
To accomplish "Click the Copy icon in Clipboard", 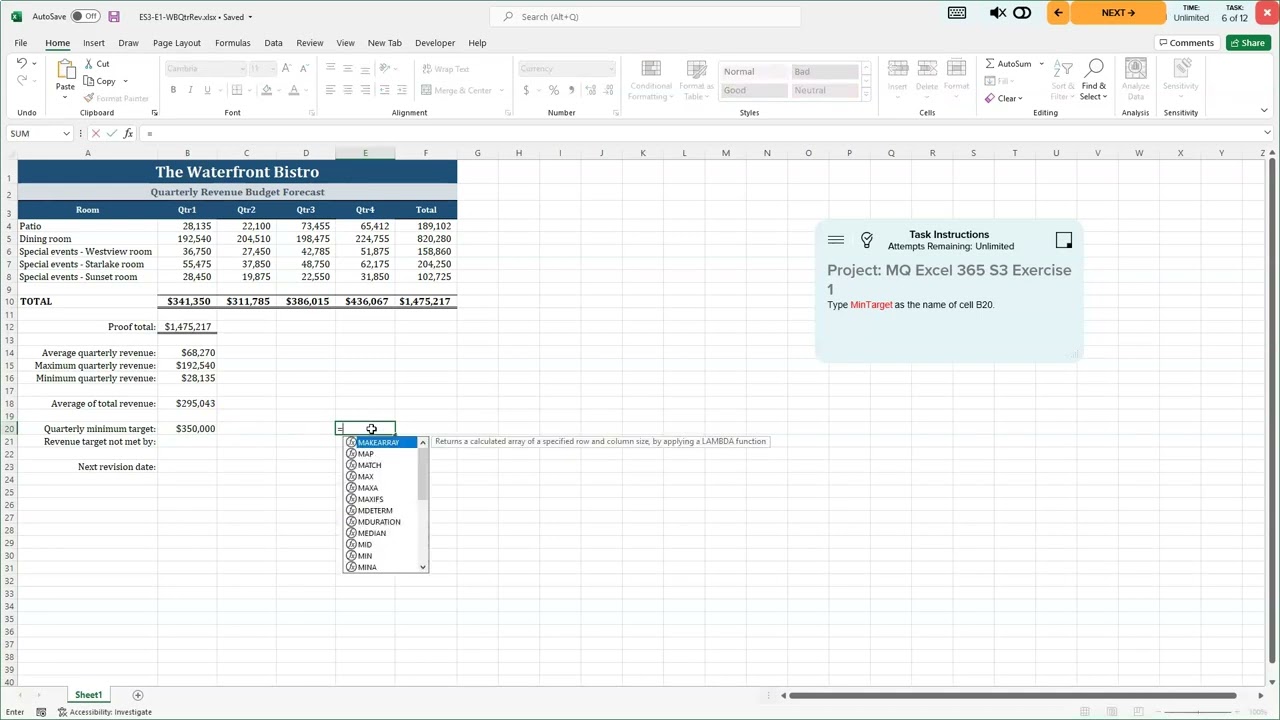I will coord(89,81).
